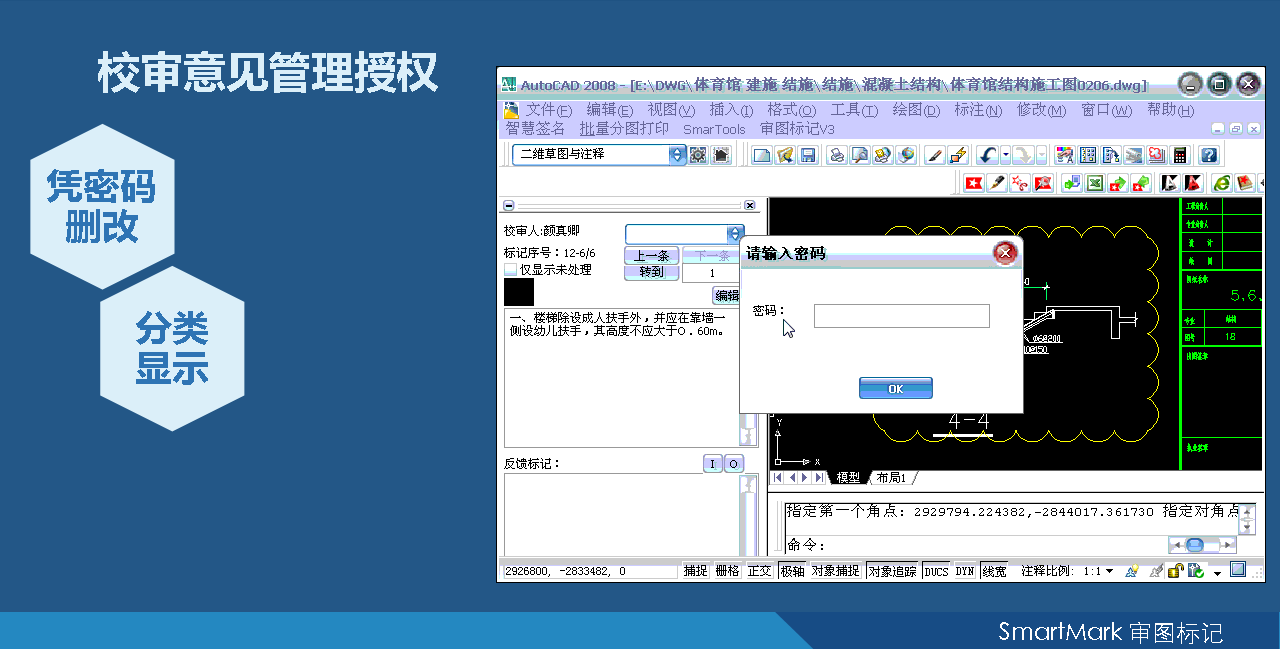Screen dimensions: 1280x649
Task: Toggle 栅格 grid display
Action: pos(727,571)
